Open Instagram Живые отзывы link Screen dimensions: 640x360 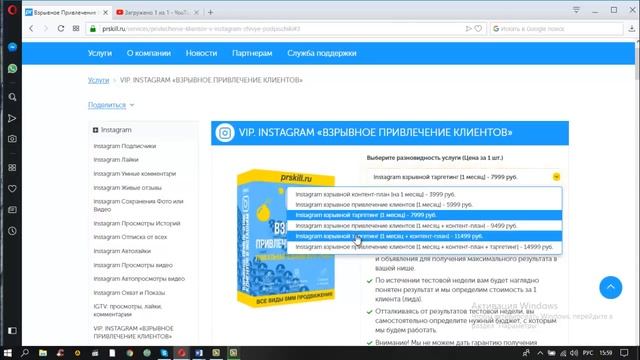click(x=127, y=188)
